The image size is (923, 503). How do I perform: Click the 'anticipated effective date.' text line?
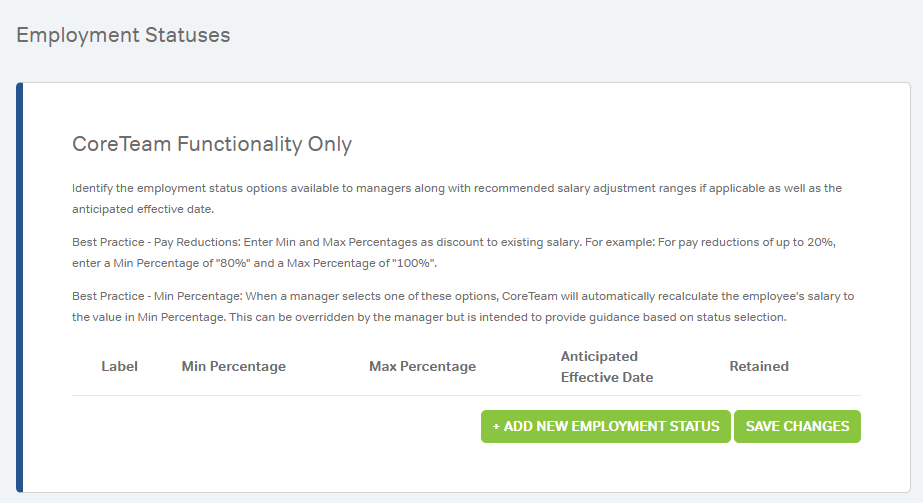coord(143,209)
